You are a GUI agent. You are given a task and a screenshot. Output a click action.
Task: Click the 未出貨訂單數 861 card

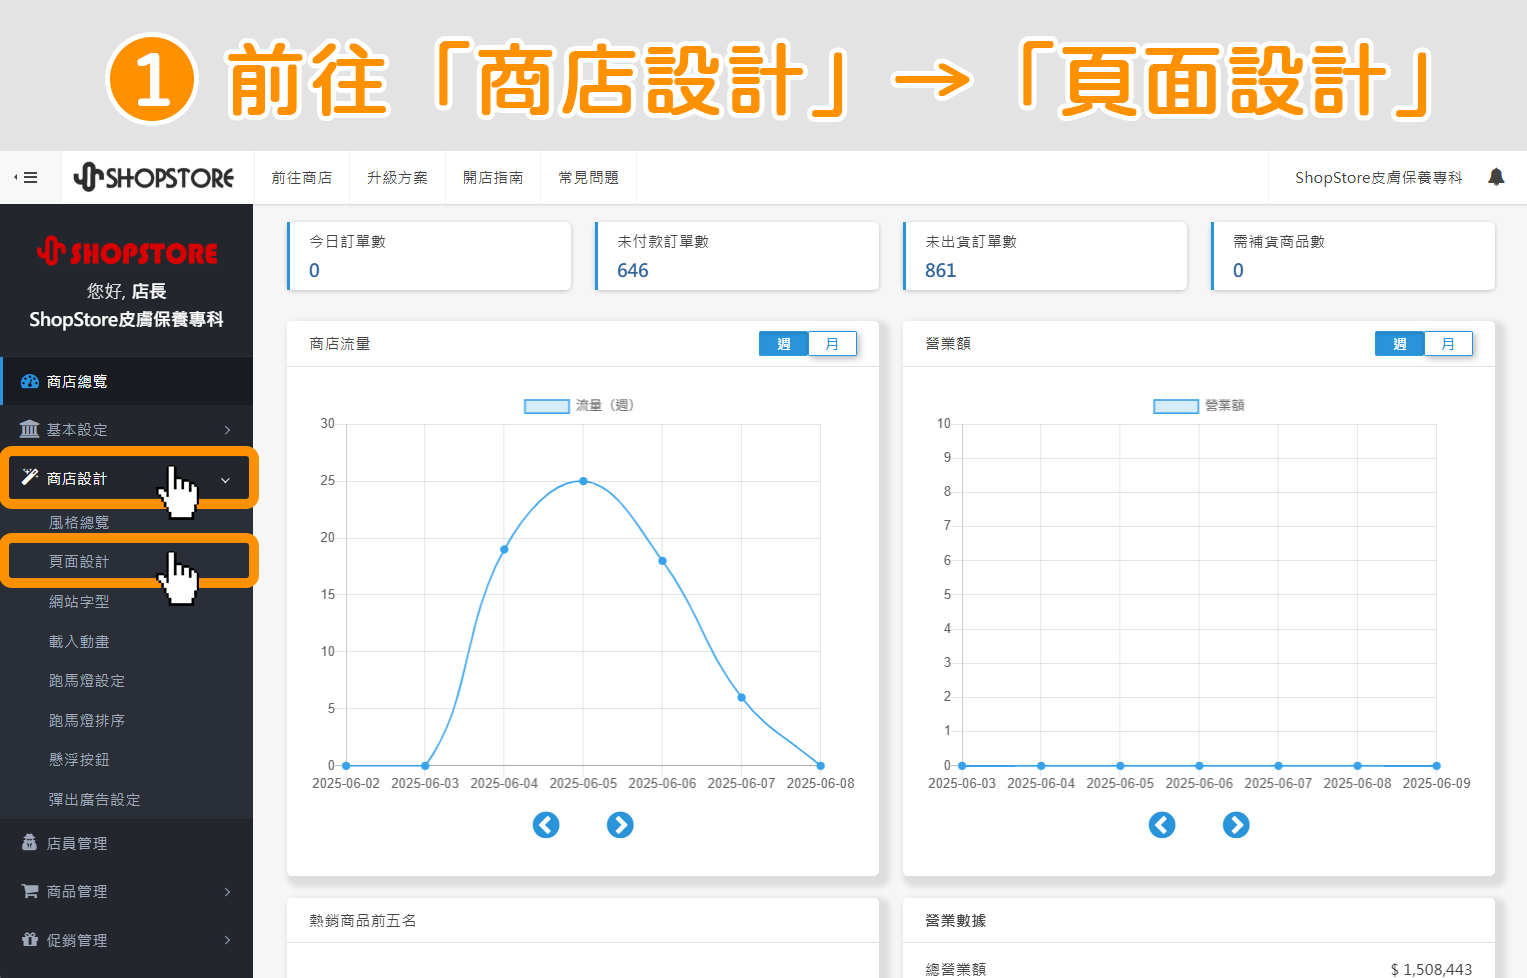[x=1045, y=256]
